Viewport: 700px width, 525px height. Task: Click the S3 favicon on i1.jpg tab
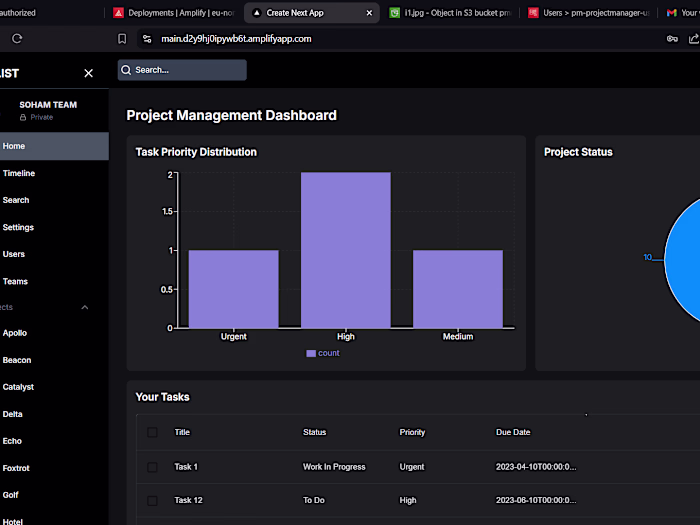tap(394, 13)
